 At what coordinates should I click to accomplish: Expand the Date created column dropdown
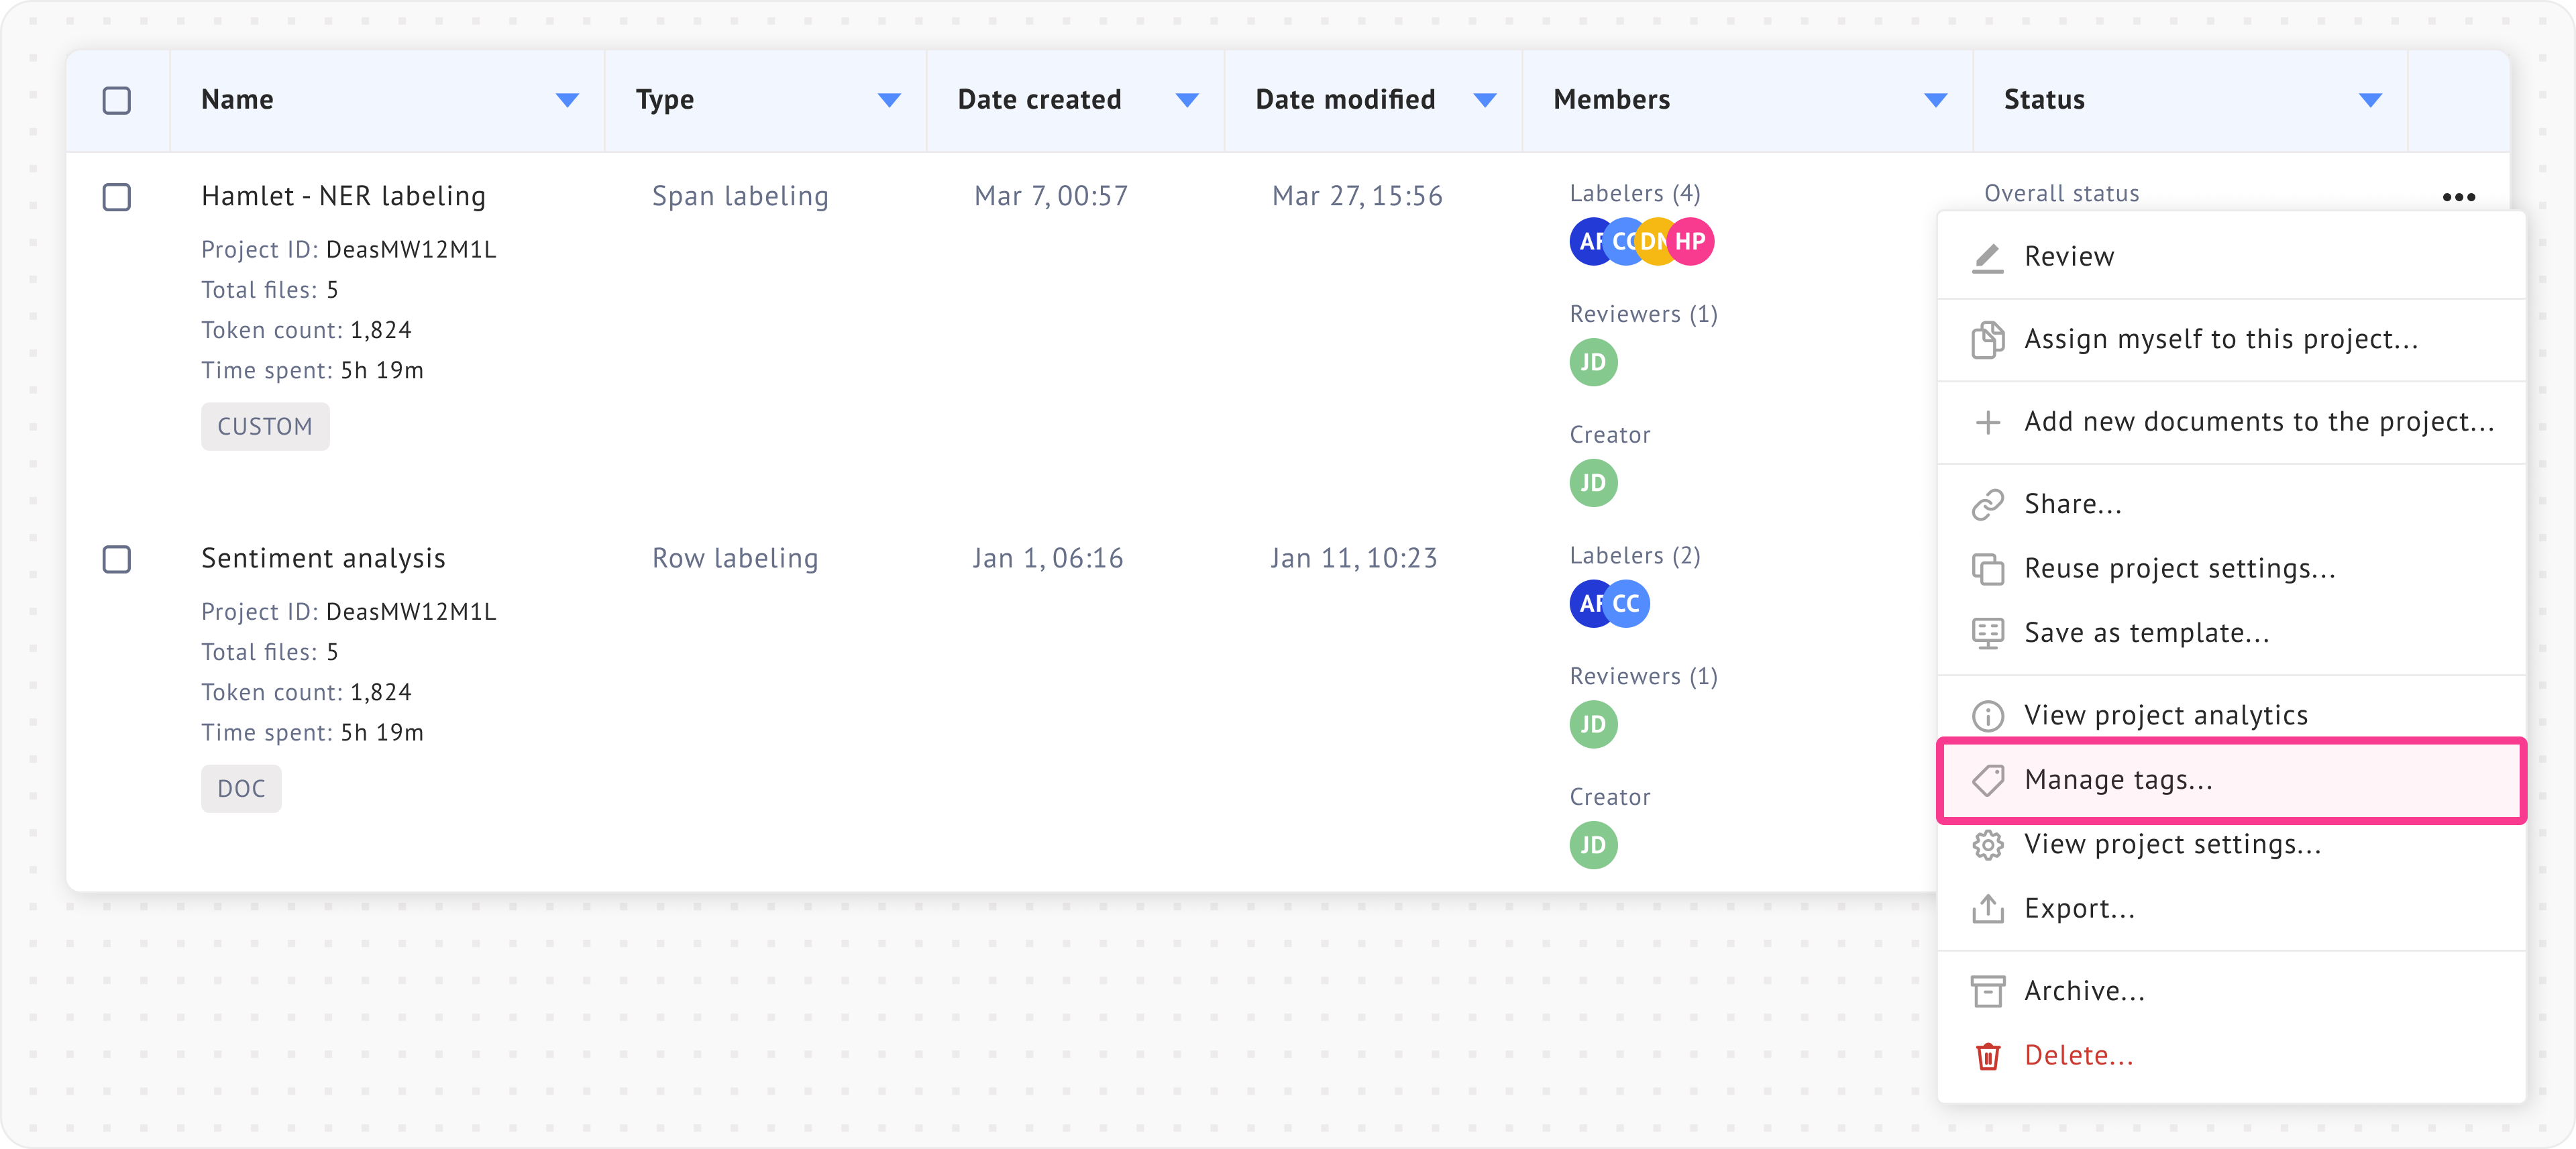pos(1187,100)
